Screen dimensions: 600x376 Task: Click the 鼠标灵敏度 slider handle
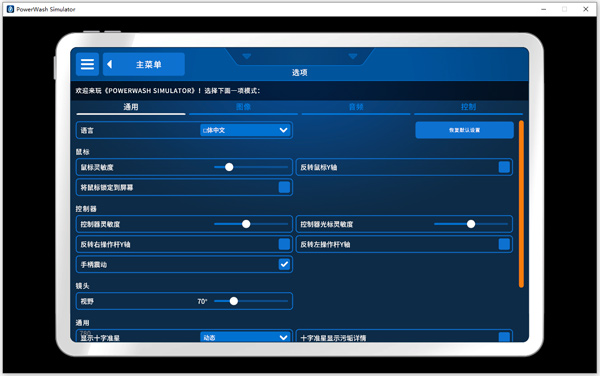(229, 167)
